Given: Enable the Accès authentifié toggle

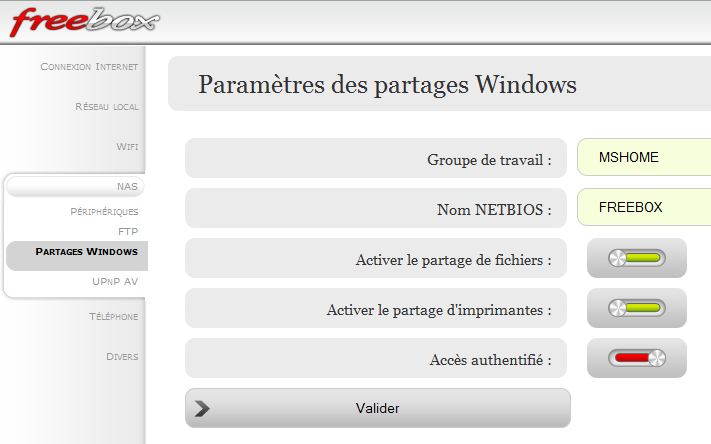Looking at the screenshot, I should pos(637,358).
